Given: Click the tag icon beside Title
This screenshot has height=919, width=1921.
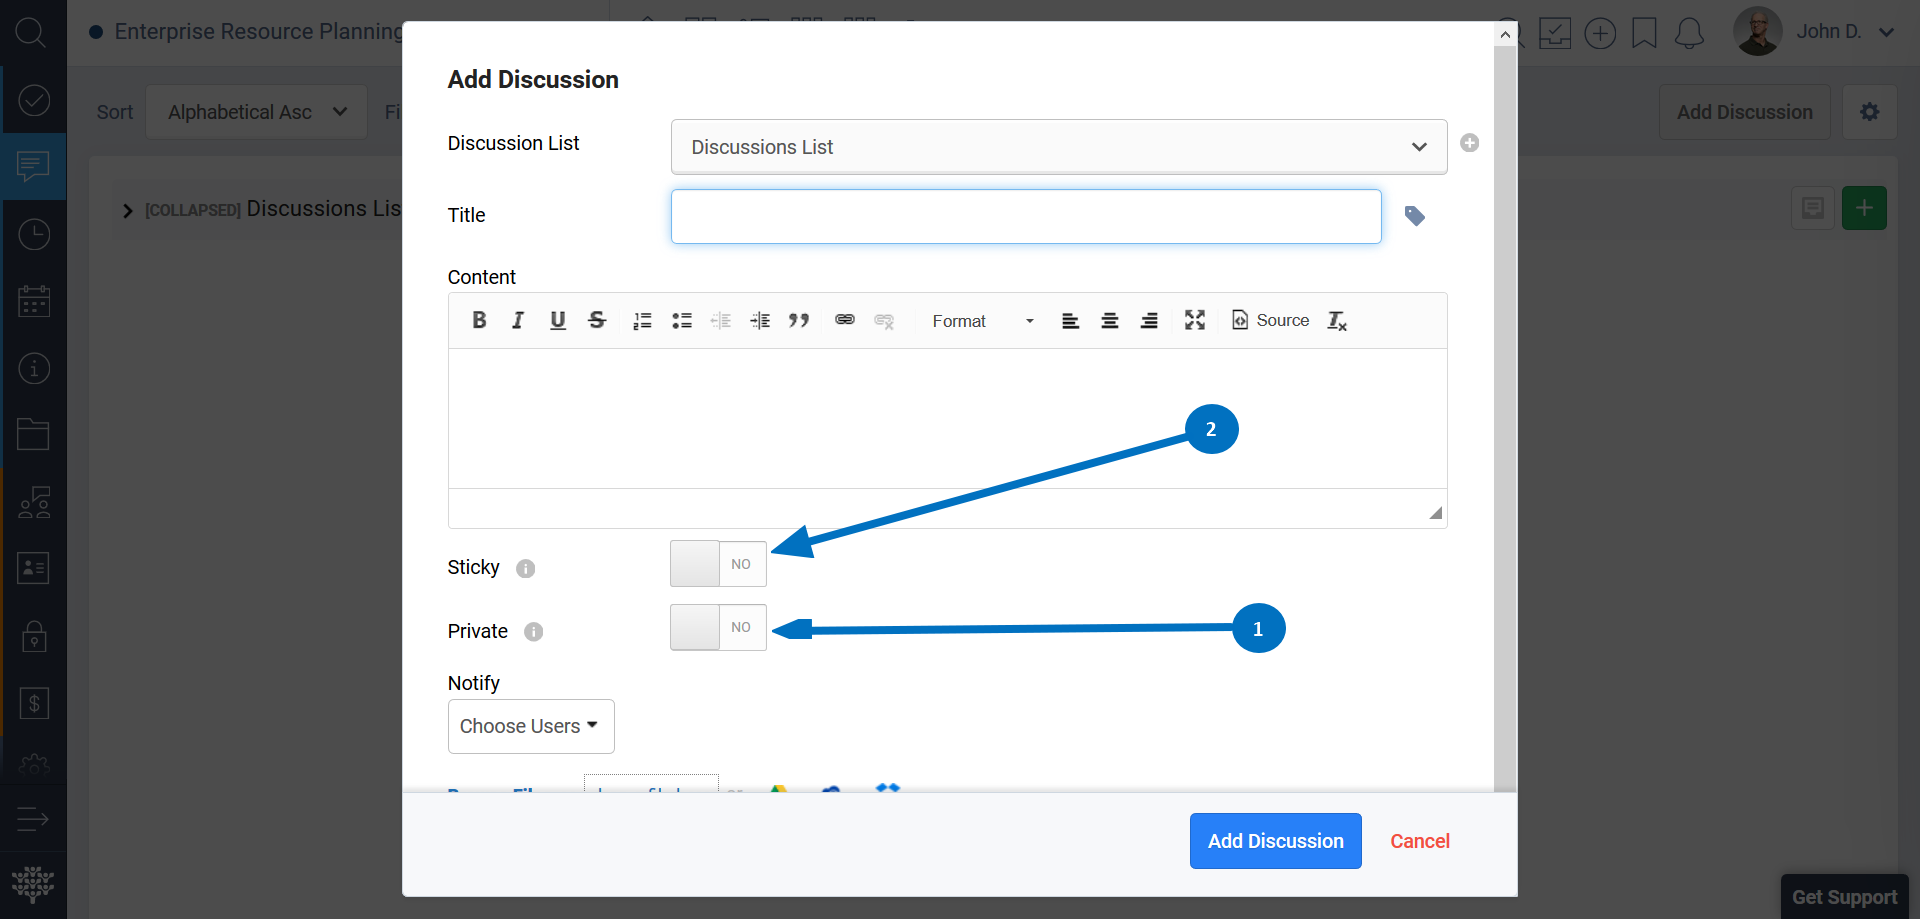Looking at the screenshot, I should pyautogui.click(x=1414, y=216).
